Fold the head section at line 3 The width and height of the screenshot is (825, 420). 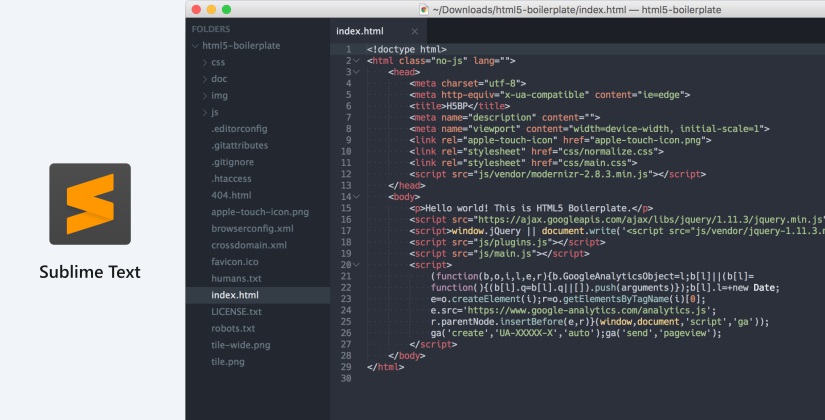[355, 73]
